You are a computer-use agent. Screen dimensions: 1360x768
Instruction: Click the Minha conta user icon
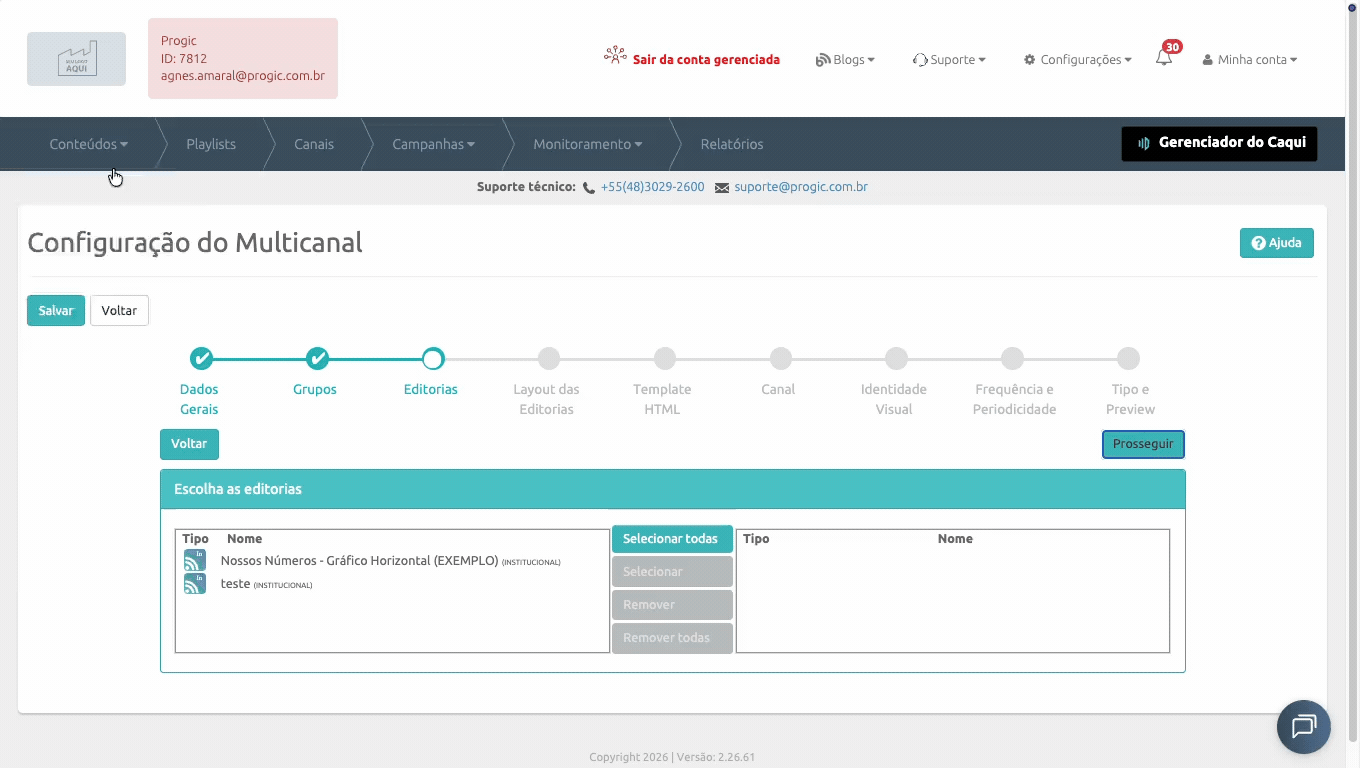1208,60
